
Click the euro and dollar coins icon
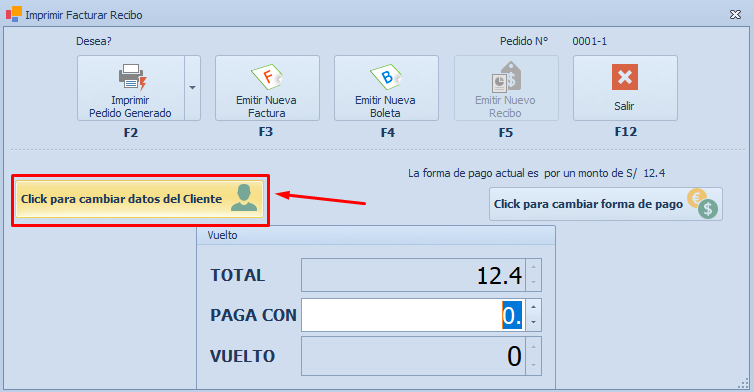click(x=703, y=204)
